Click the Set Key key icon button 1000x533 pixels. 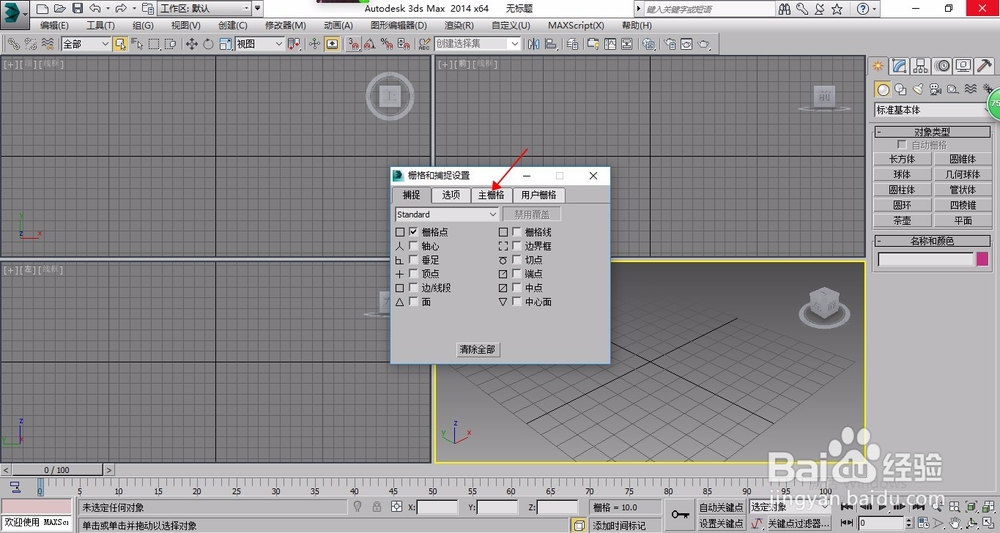[x=680, y=515]
